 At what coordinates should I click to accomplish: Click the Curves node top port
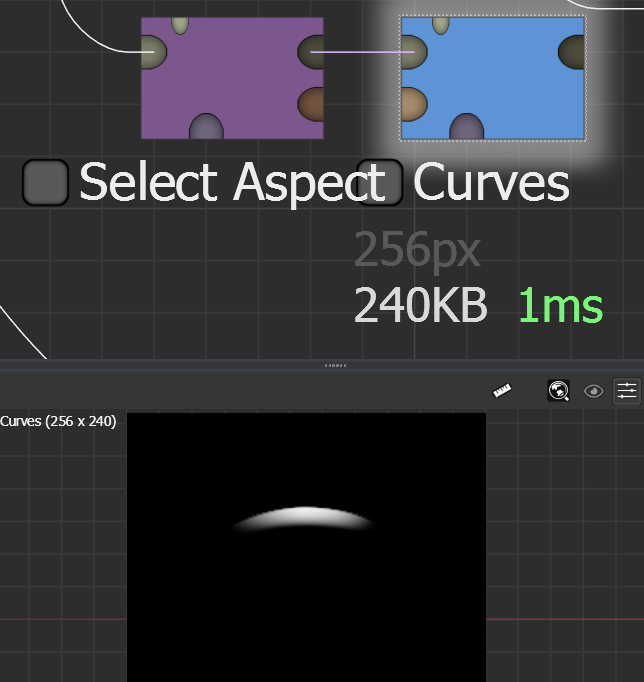pyautogui.click(x=440, y=26)
